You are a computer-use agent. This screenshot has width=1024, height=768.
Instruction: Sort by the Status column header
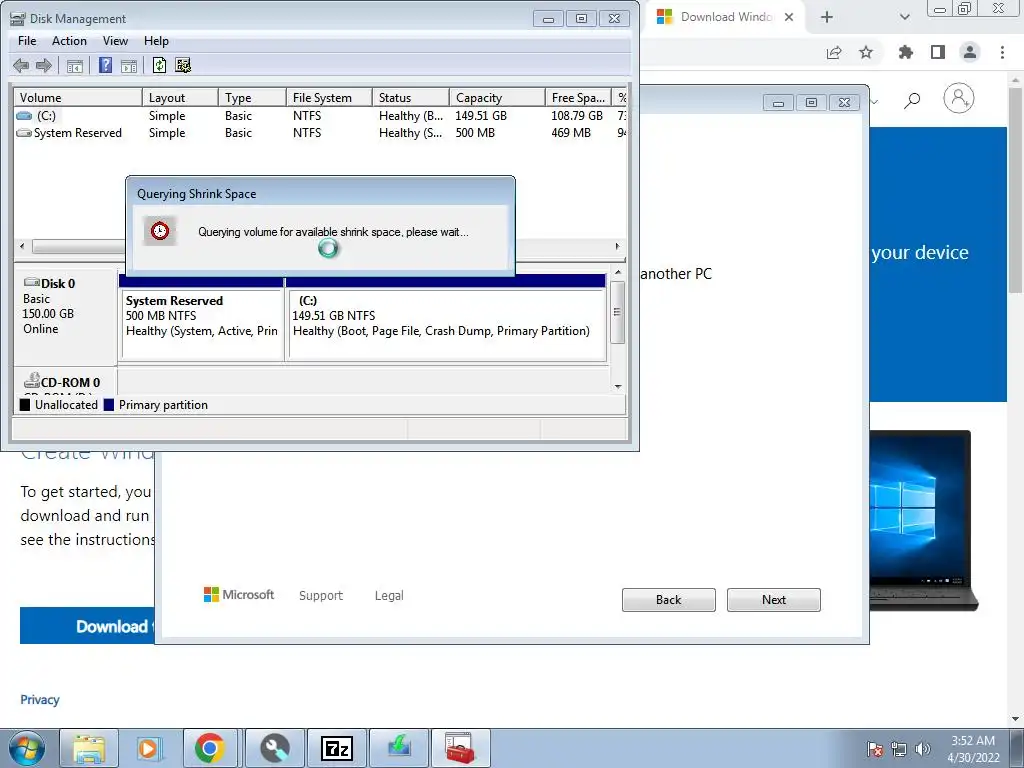(411, 97)
